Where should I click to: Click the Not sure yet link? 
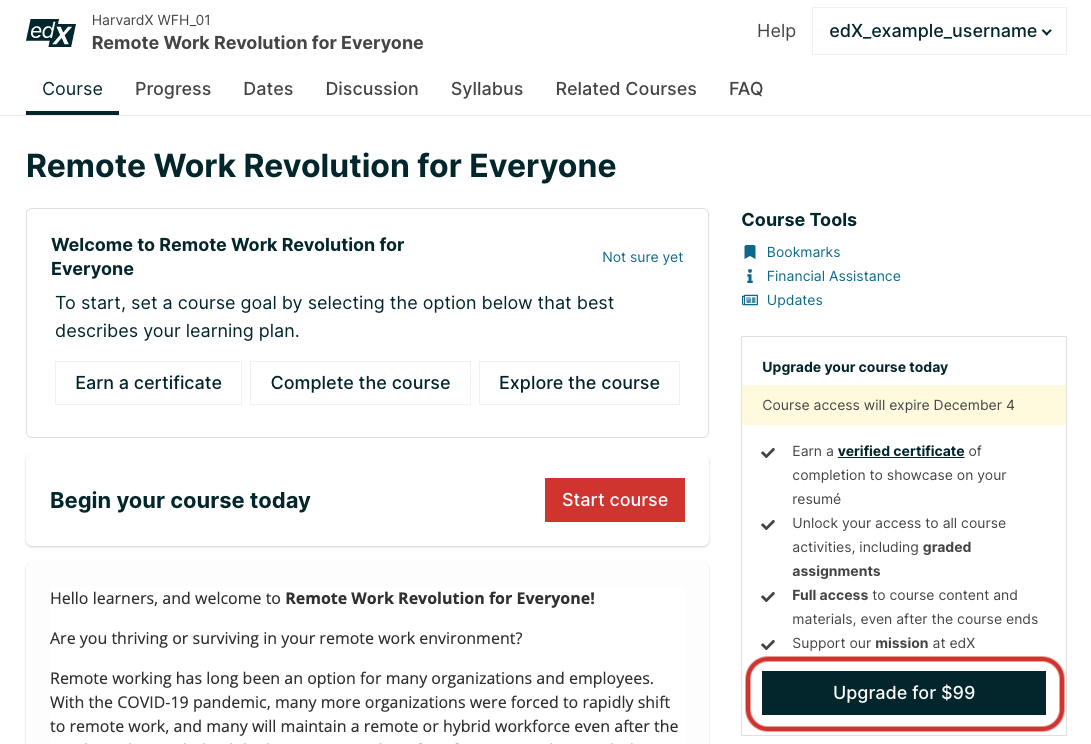pyautogui.click(x=642, y=258)
